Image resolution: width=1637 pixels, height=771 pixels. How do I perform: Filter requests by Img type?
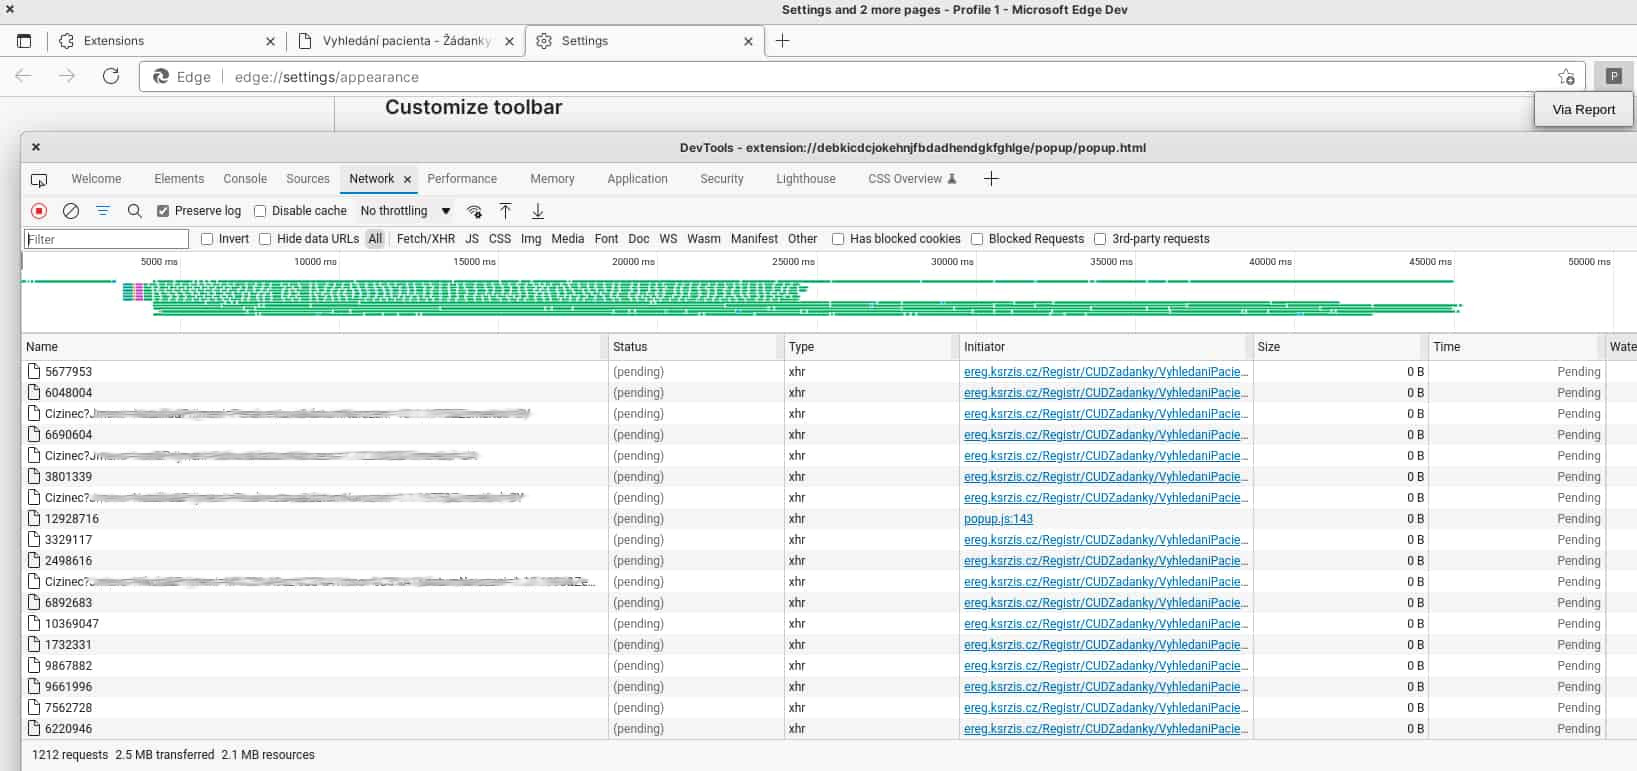pyautogui.click(x=531, y=239)
